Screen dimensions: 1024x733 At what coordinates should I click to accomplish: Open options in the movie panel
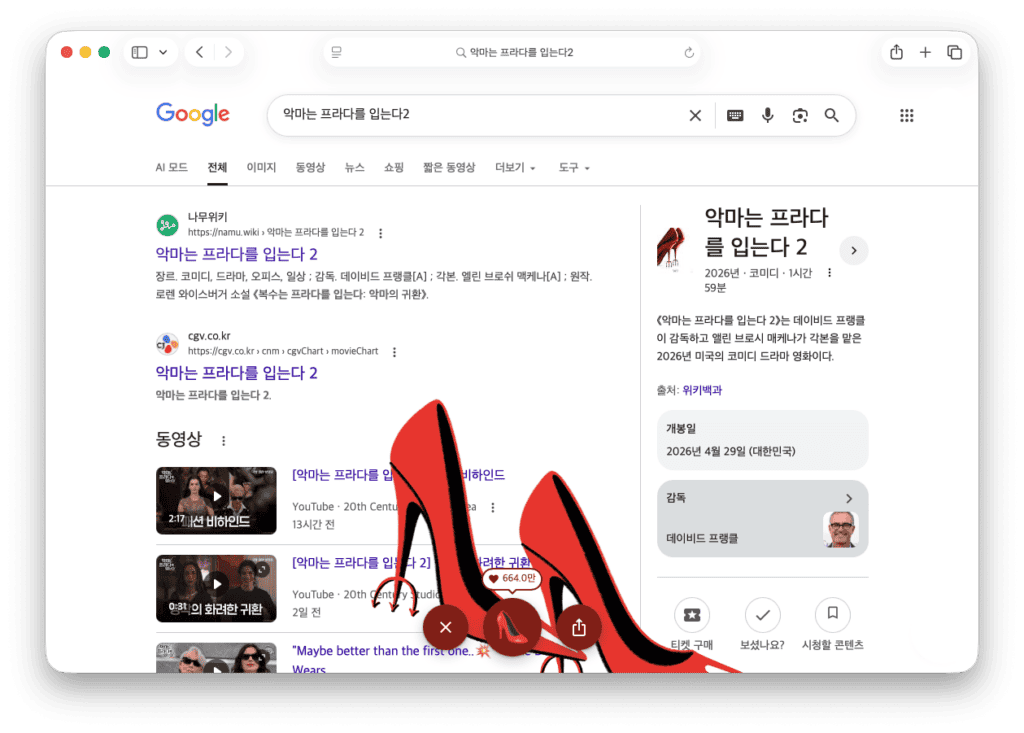point(829,273)
